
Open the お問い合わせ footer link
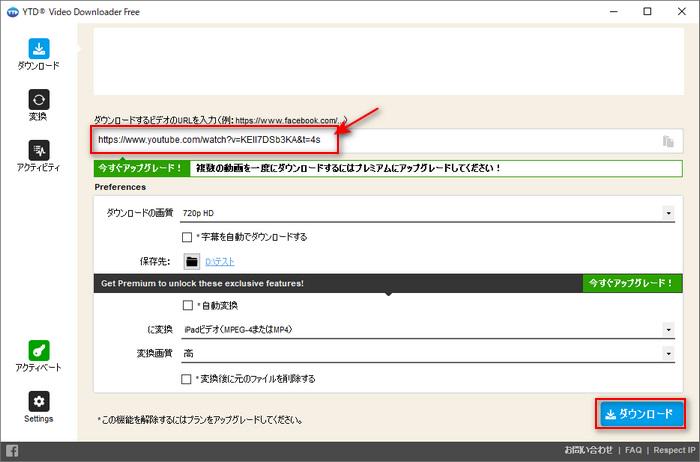point(588,450)
